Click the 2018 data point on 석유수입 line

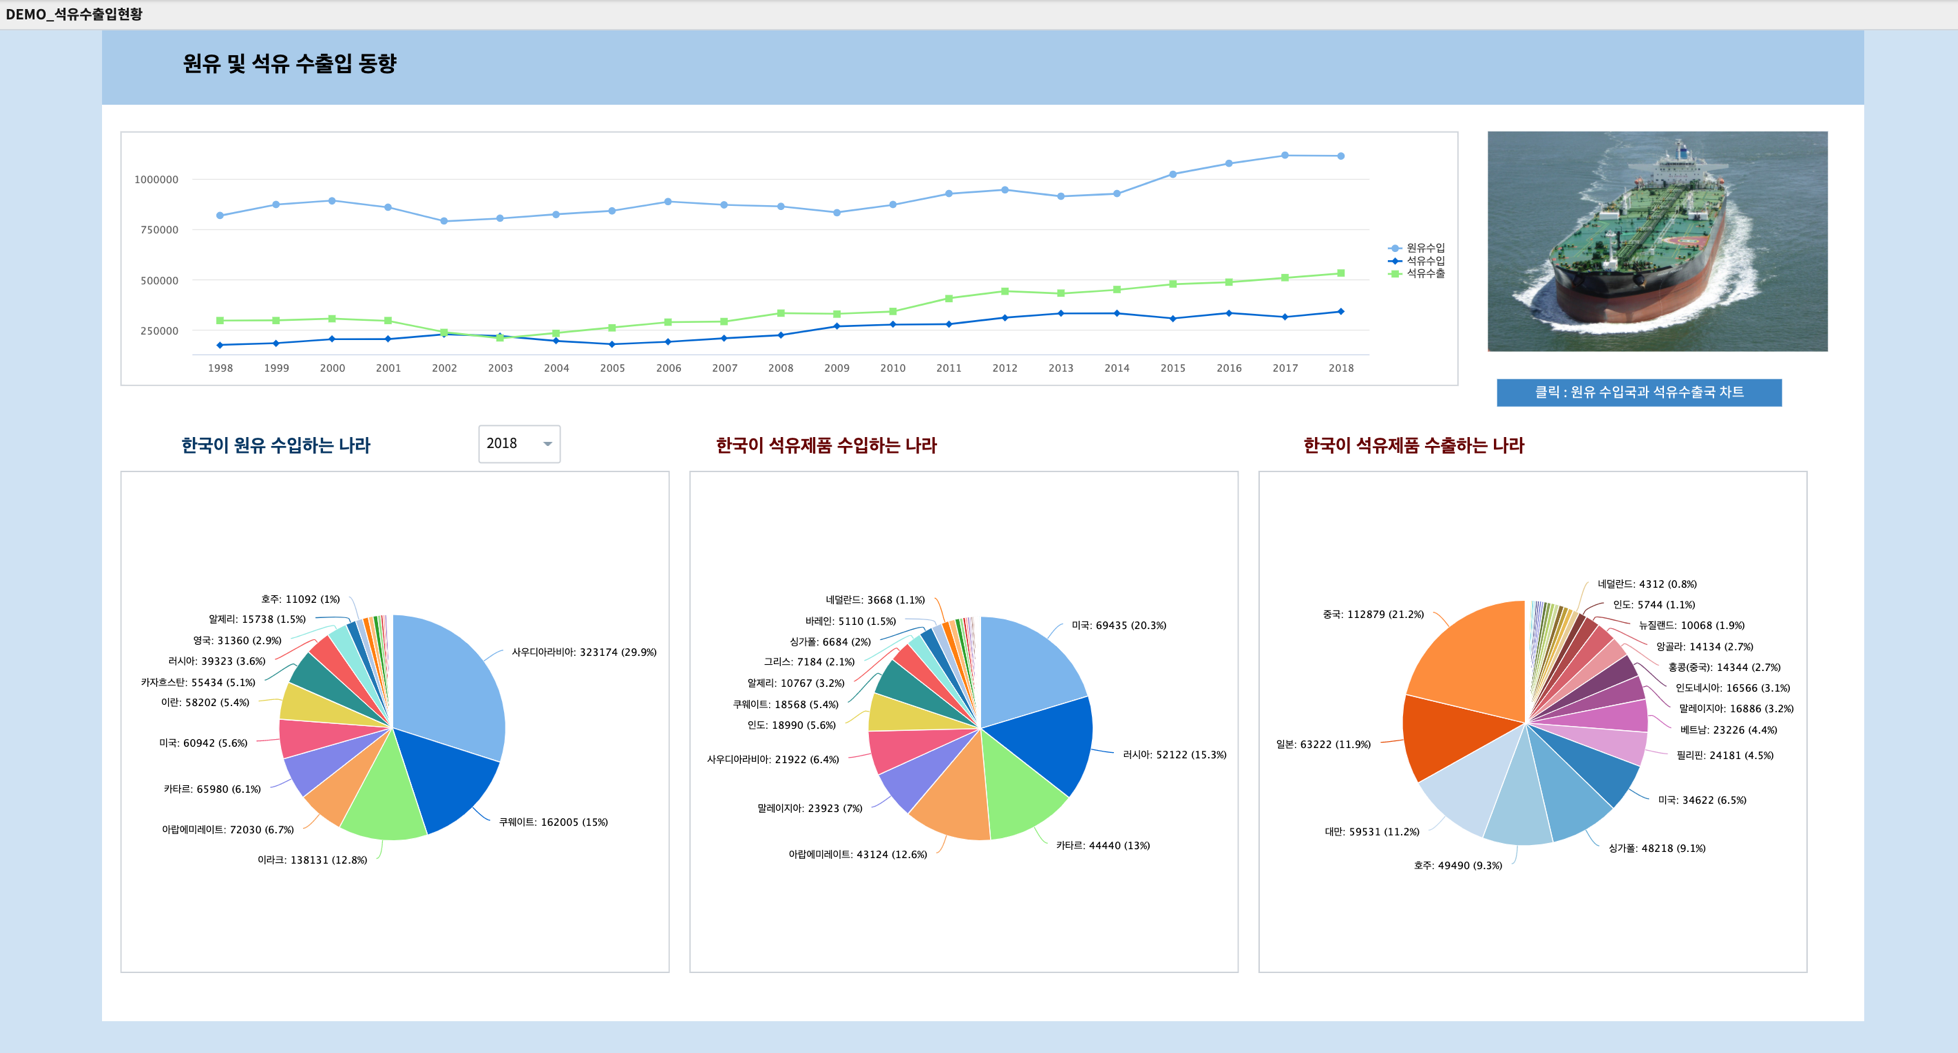[1341, 312]
